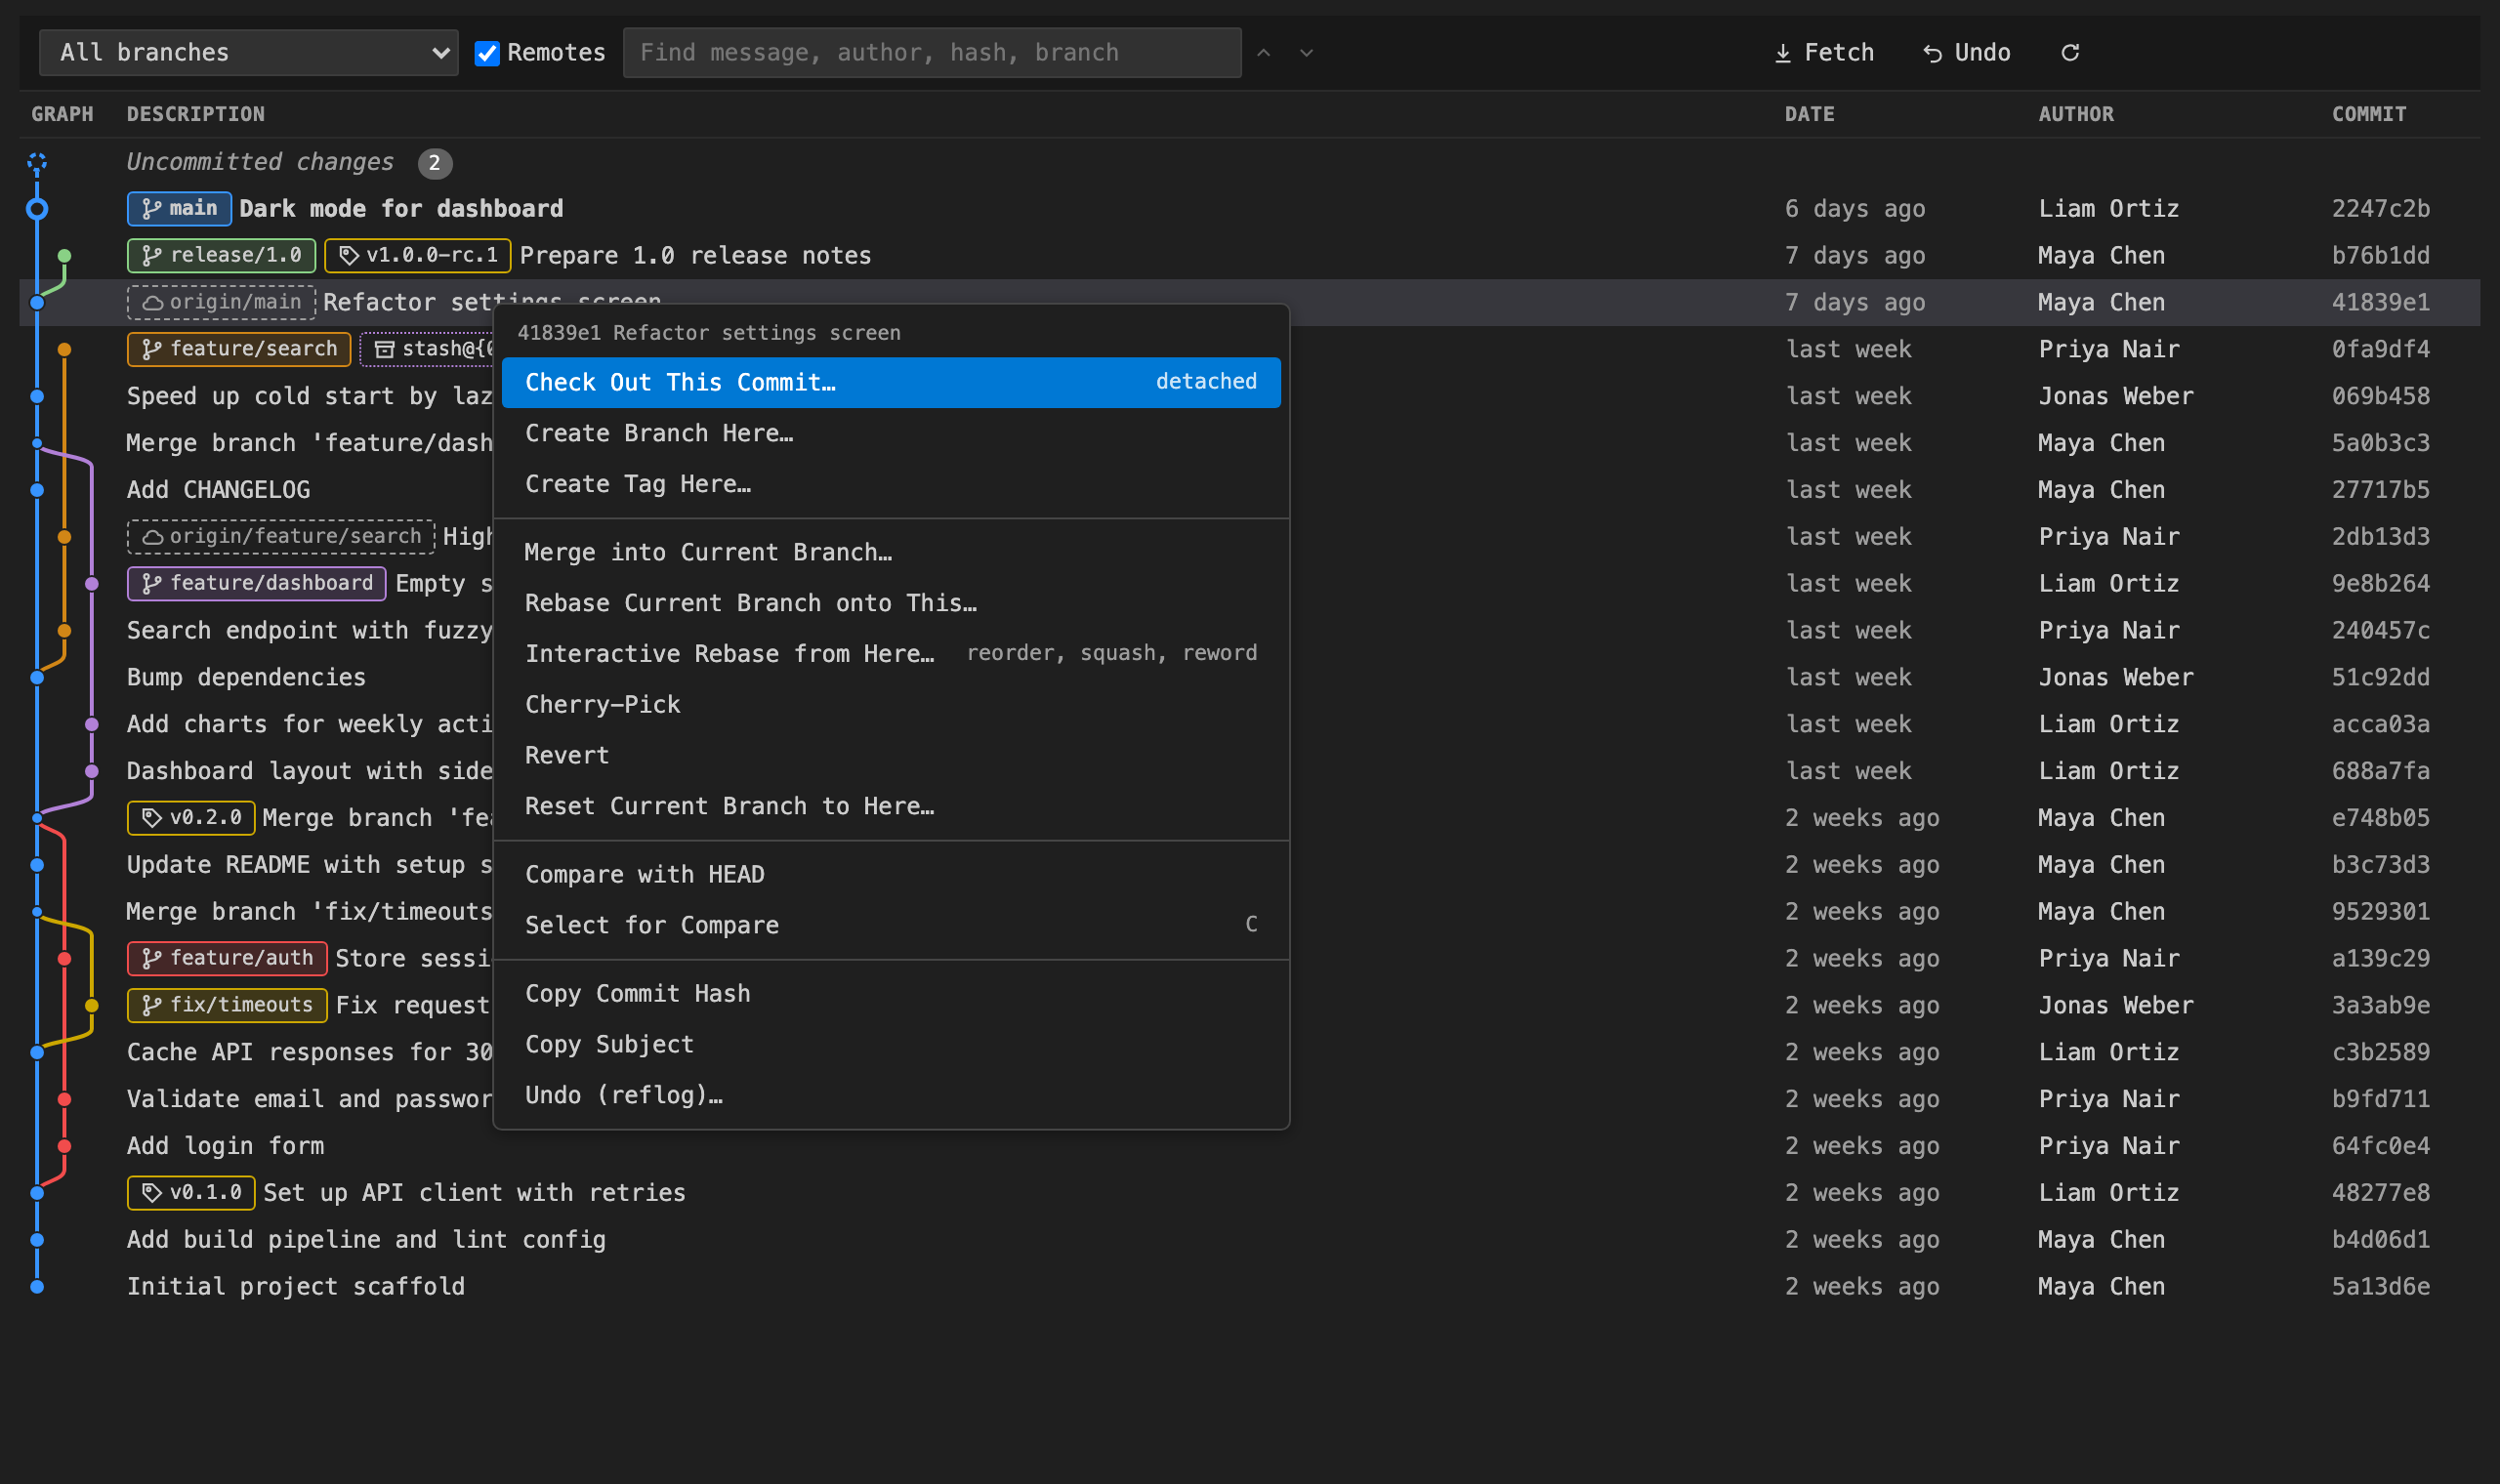Go to previous search match arrow
The width and height of the screenshot is (2500, 1484).
(x=1263, y=53)
